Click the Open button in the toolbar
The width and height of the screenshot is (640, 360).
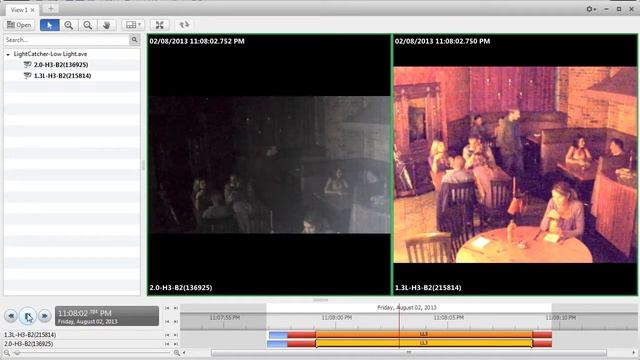[19, 25]
